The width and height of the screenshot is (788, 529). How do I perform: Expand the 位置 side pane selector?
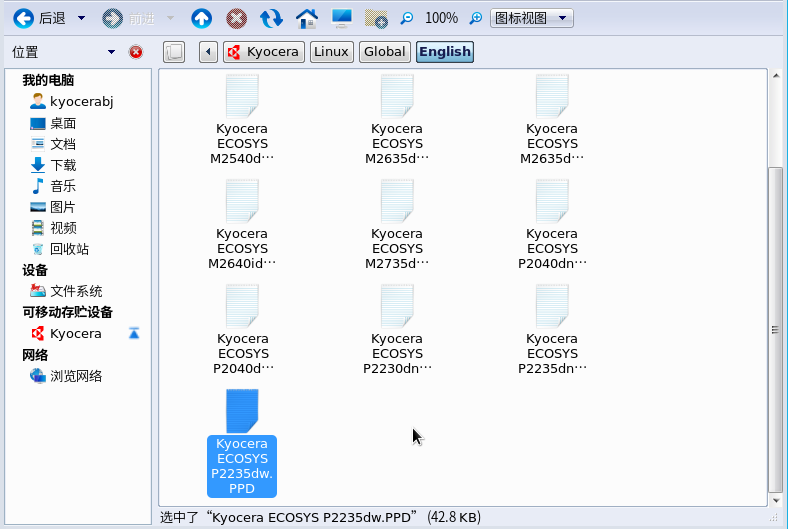(x=111, y=52)
